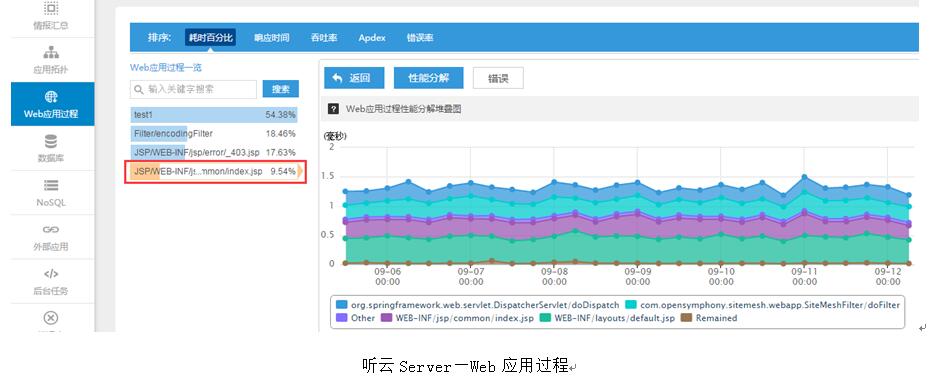Click the 返回 back button
Image resolution: width=931 pixels, height=383 pixels.
click(354, 78)
